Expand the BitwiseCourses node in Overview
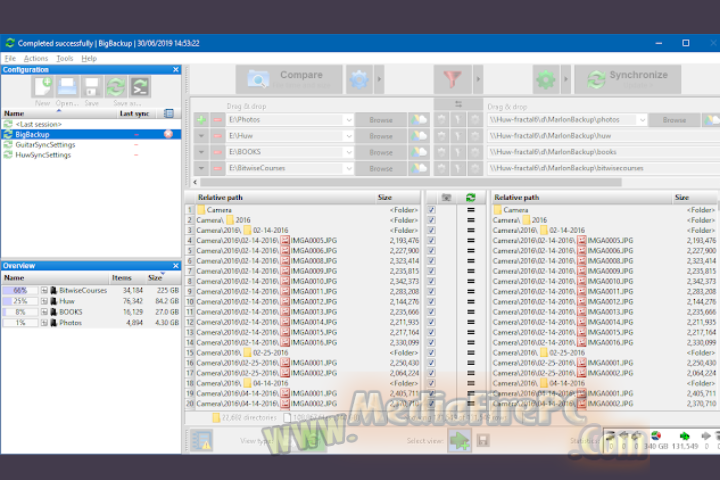The image size is (720, 480). point(44,290)
